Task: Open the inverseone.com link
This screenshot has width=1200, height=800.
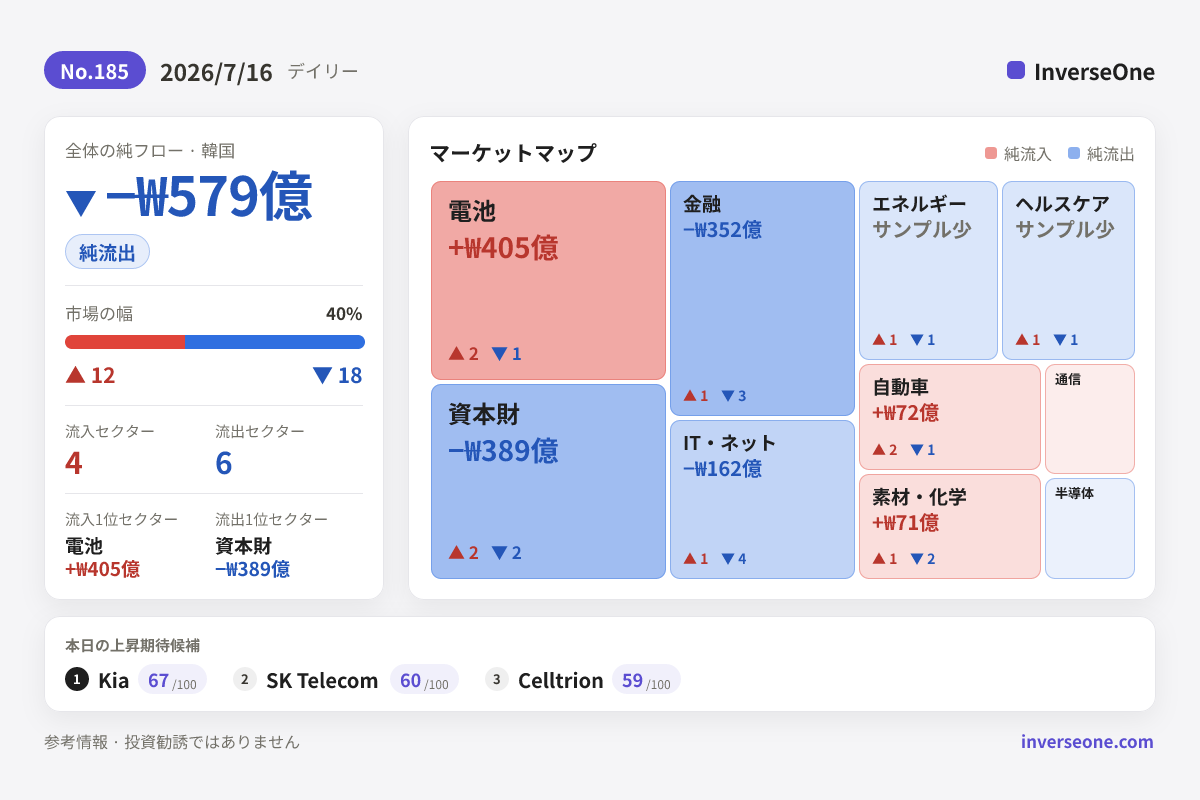Action: [x=1087, y=741]
